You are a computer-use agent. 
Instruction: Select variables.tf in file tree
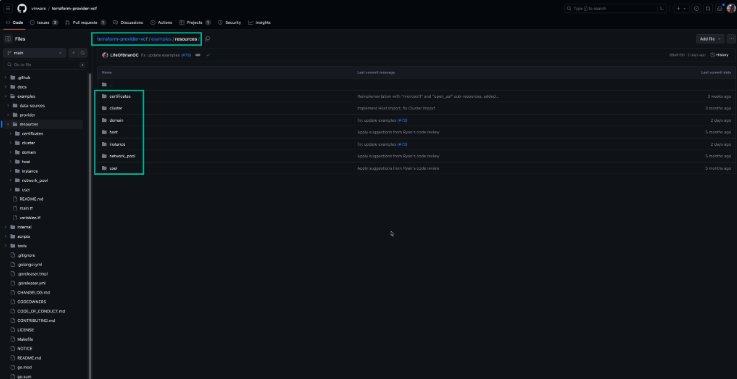(30, 218)
